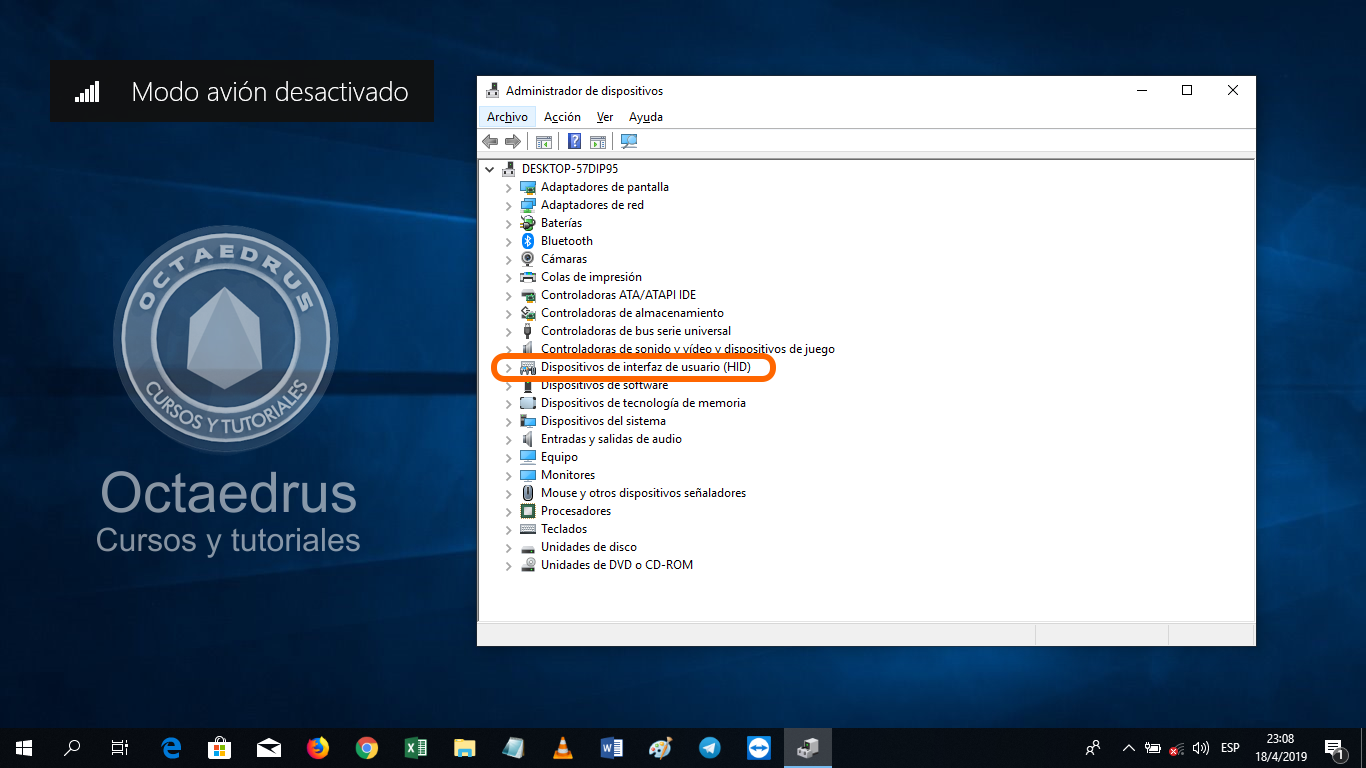
Task: Open Paint from the taskbar
Action: pos(661,748)
